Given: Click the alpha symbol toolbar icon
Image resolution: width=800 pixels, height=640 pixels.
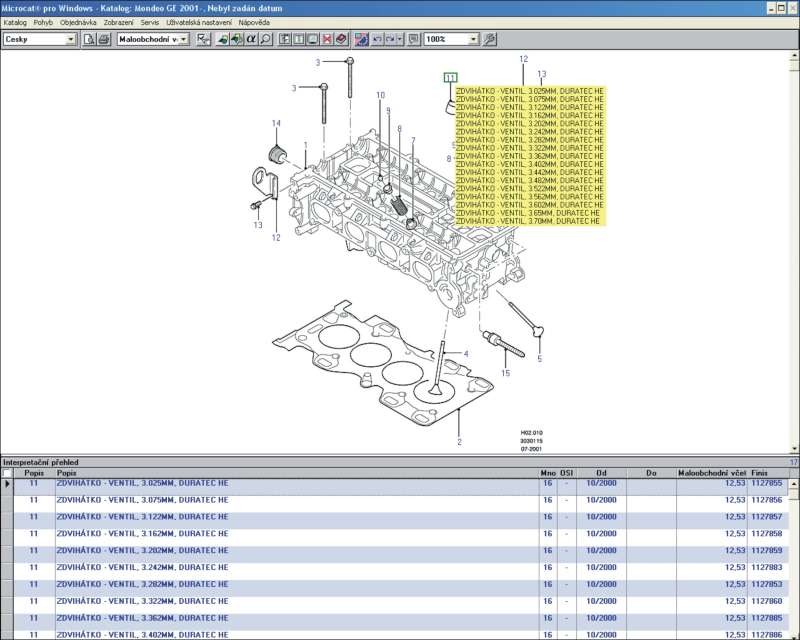Looking at the screenshot, I should click(x=251, y=39).
